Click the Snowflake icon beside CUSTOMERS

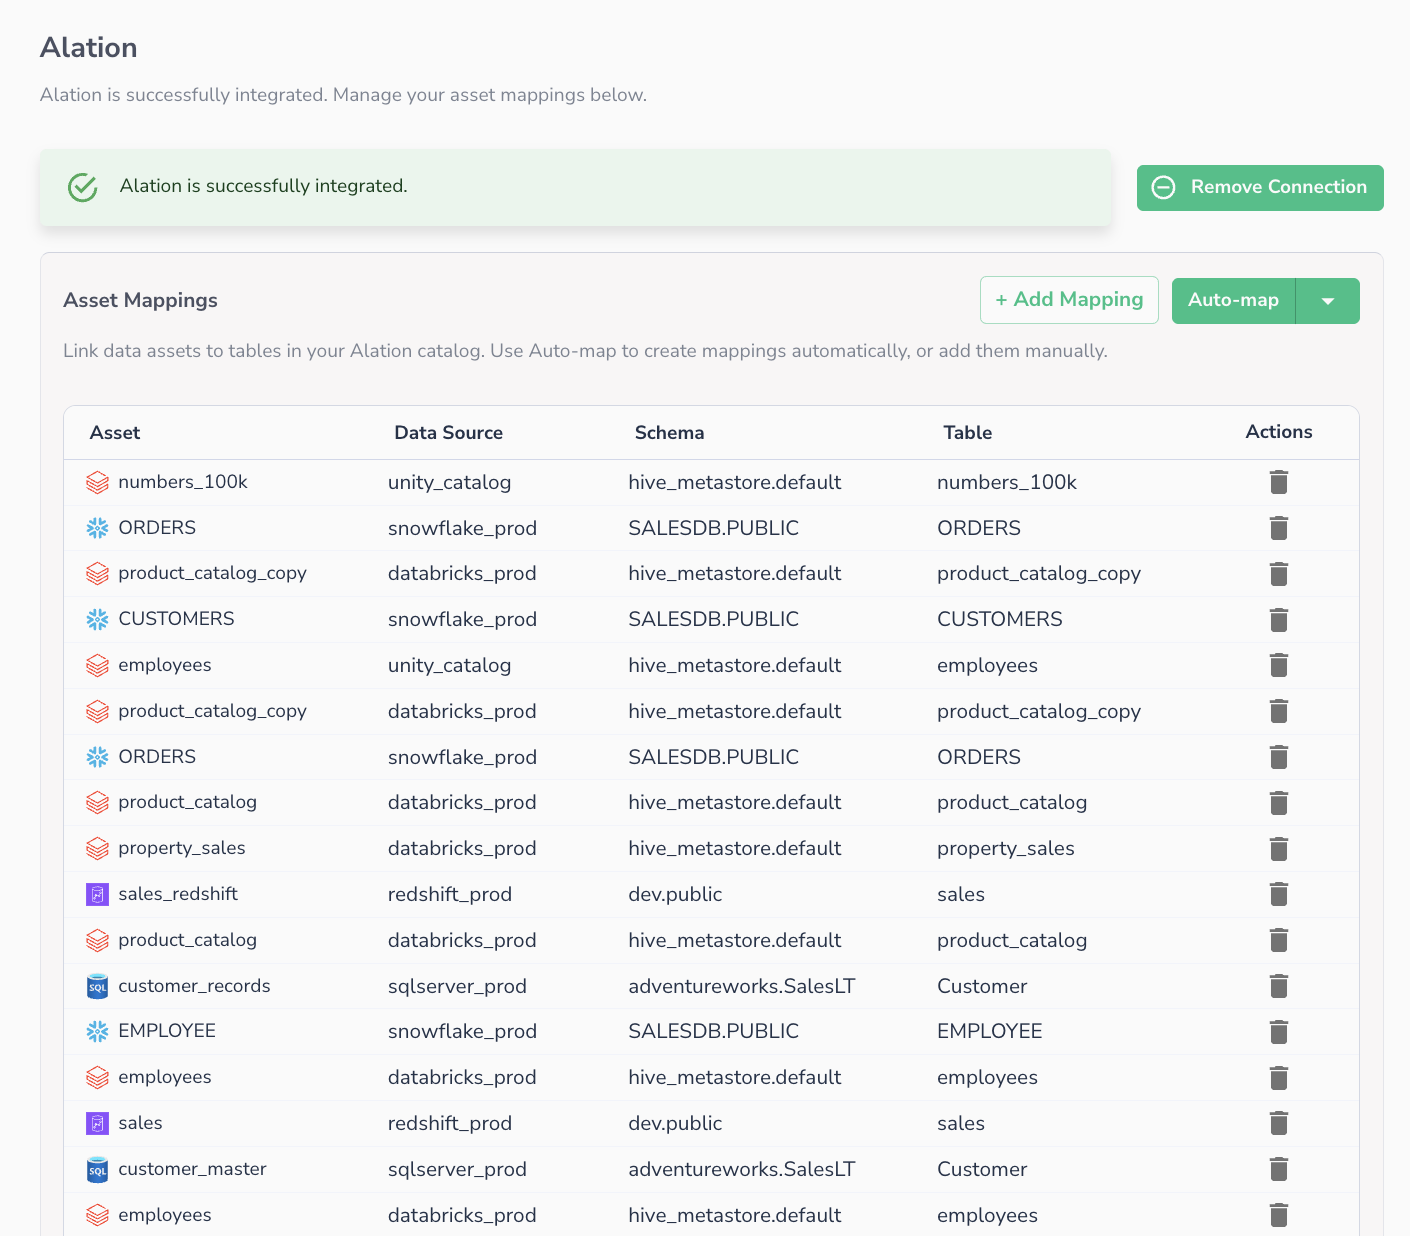click(x=97, y=619)
